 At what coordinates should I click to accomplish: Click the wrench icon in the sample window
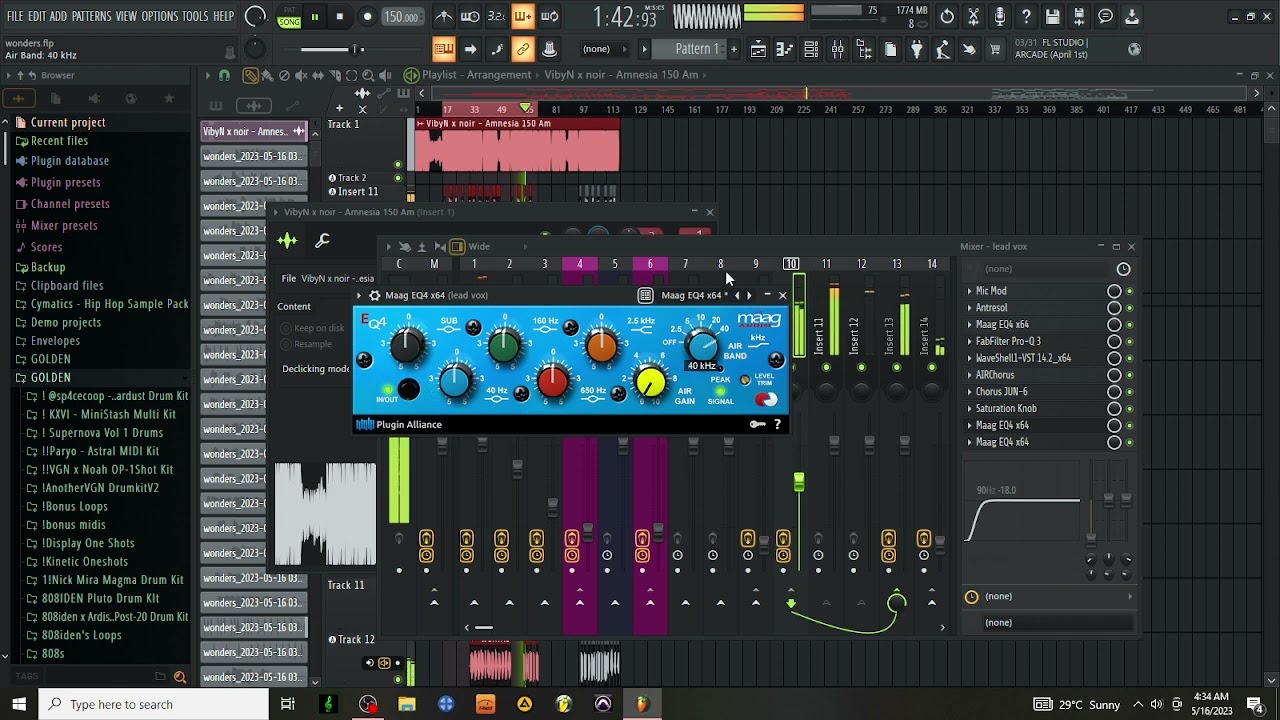(322, 240)
